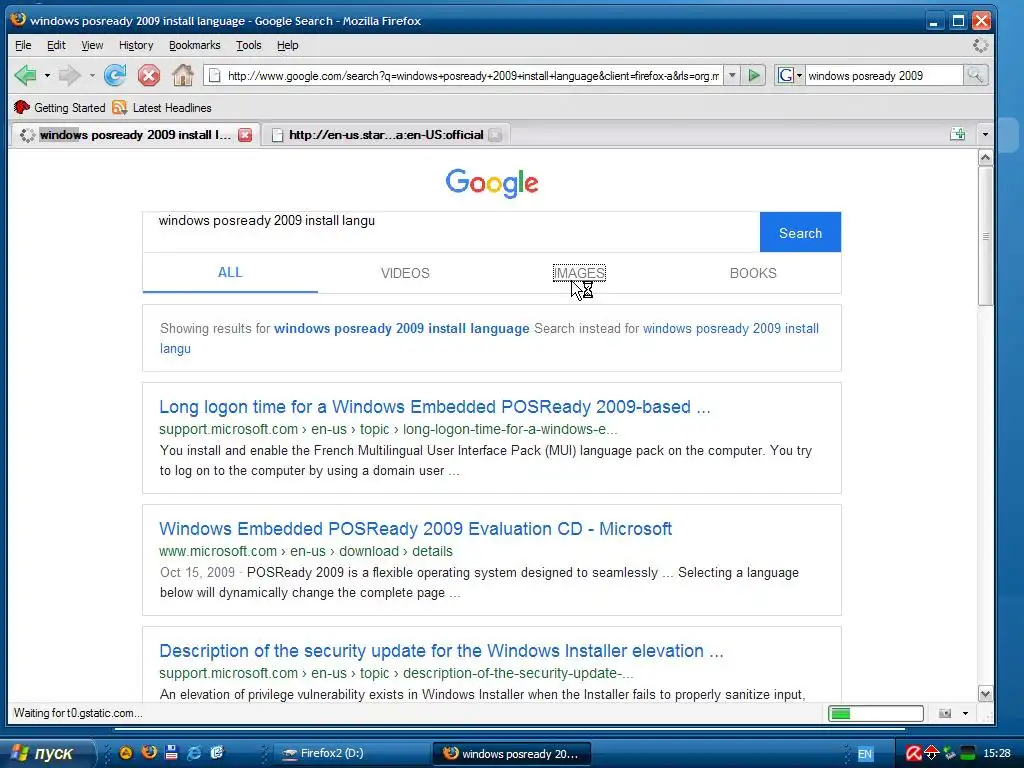Open the Tools menu
Screen dimensions: 1024x768
coord(248,45)
